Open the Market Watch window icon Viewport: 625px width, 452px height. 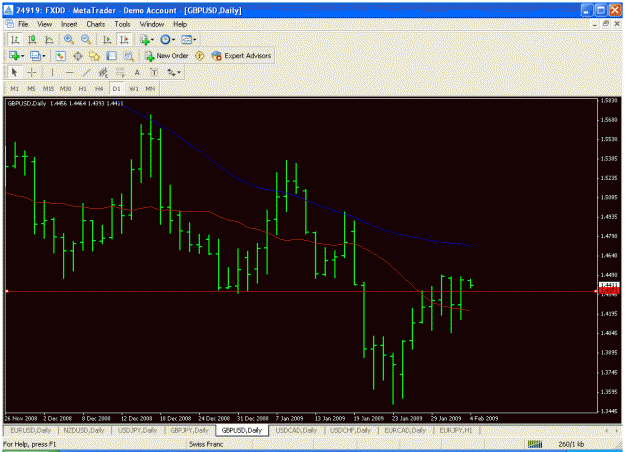(x=60, y=56)
